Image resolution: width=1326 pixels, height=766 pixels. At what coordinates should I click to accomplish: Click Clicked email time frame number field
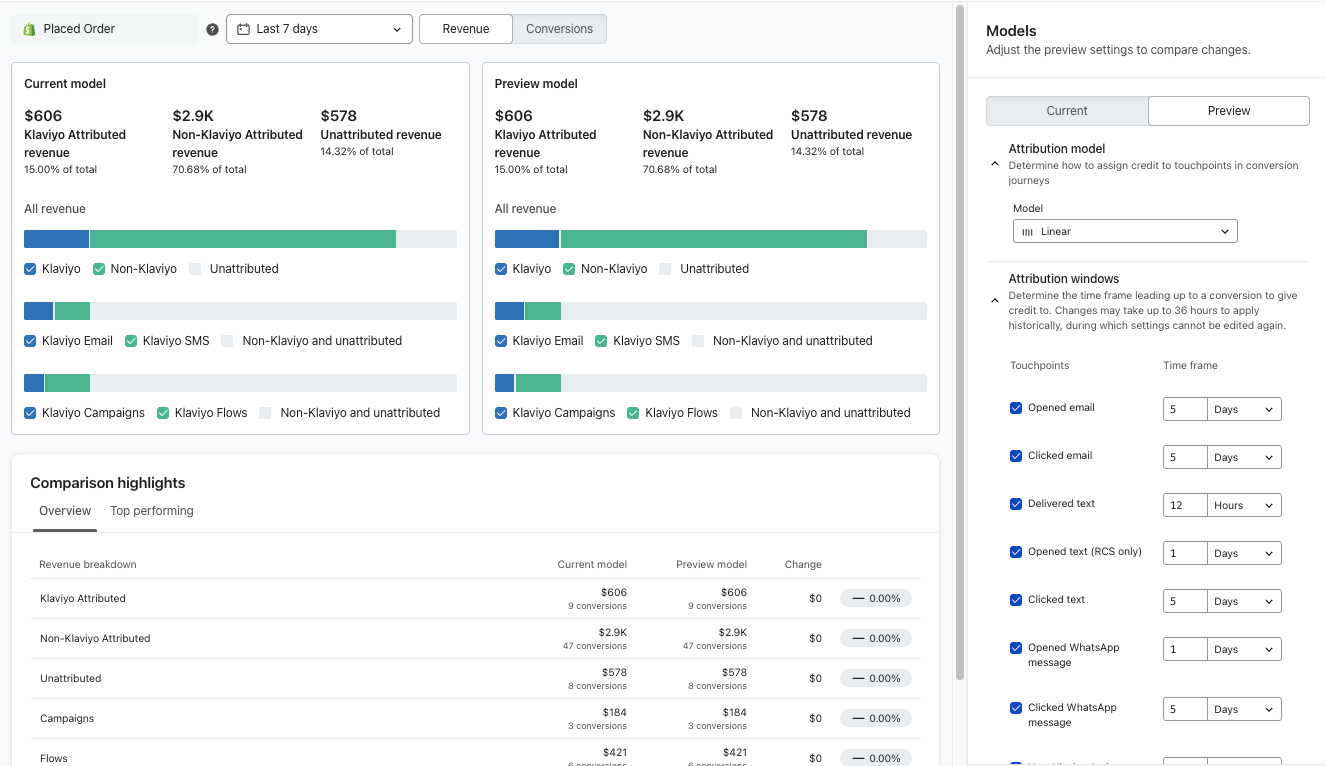[x=1185, y=457]
